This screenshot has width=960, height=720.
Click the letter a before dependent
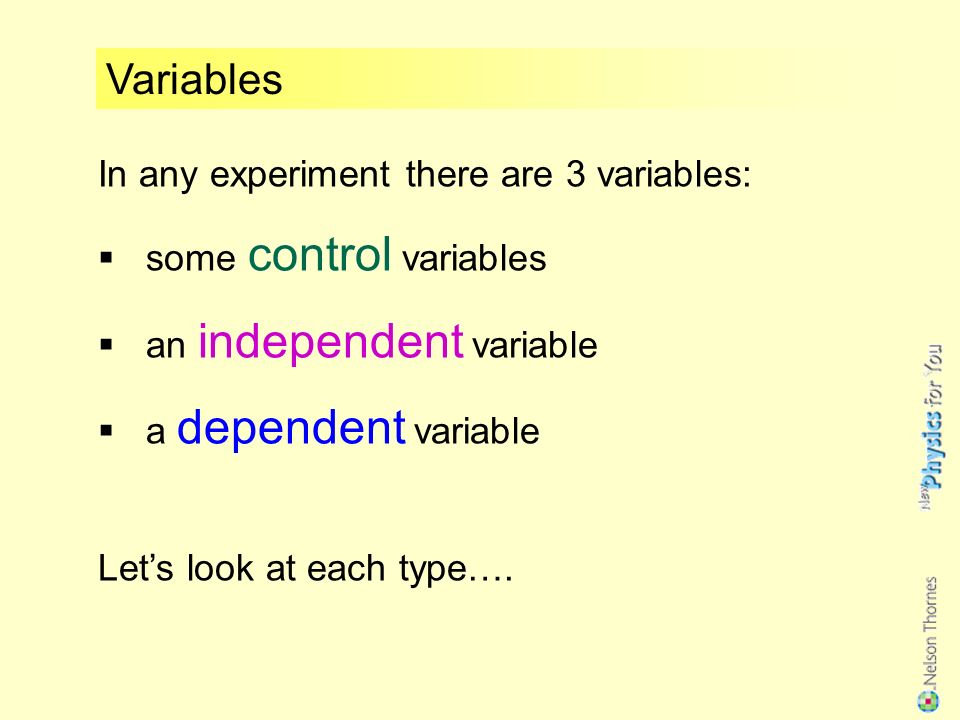point(156,434)
